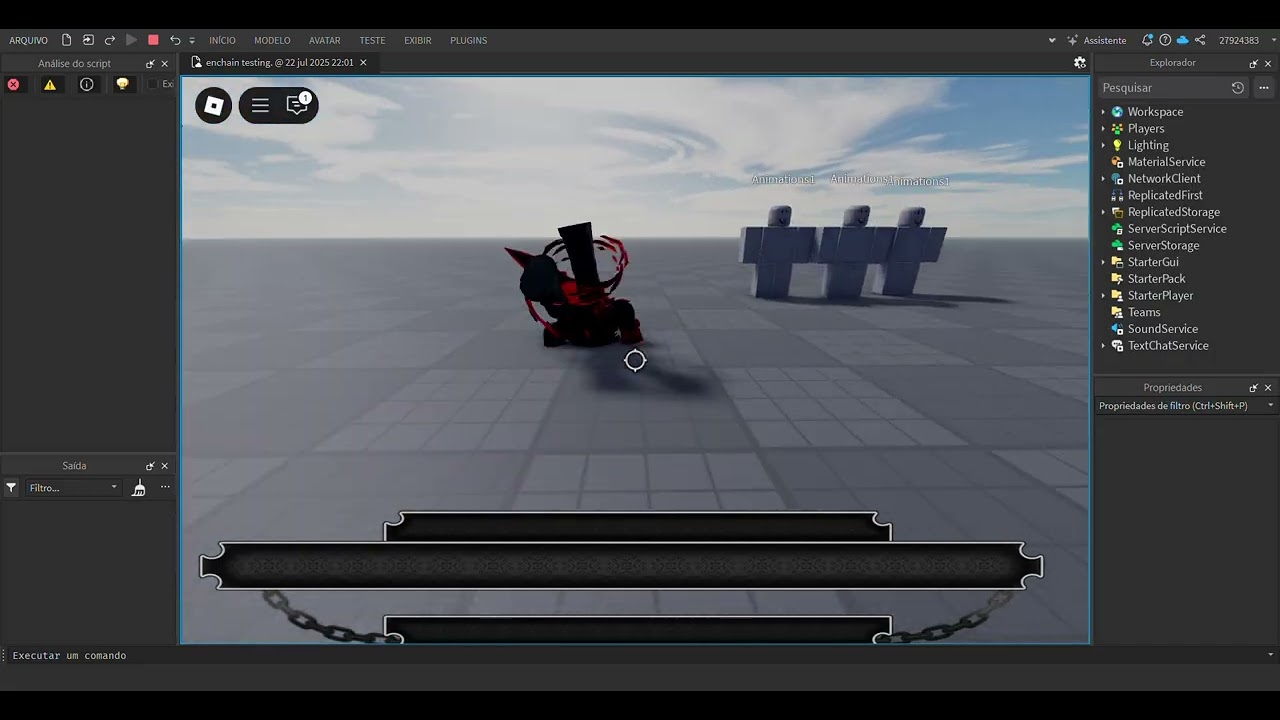
Task: Open the Assistente panel
Action: 1096,40
